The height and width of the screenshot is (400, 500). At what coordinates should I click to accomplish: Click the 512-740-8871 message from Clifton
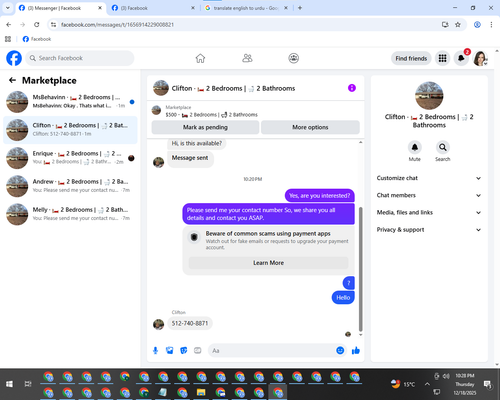point(190,323)
